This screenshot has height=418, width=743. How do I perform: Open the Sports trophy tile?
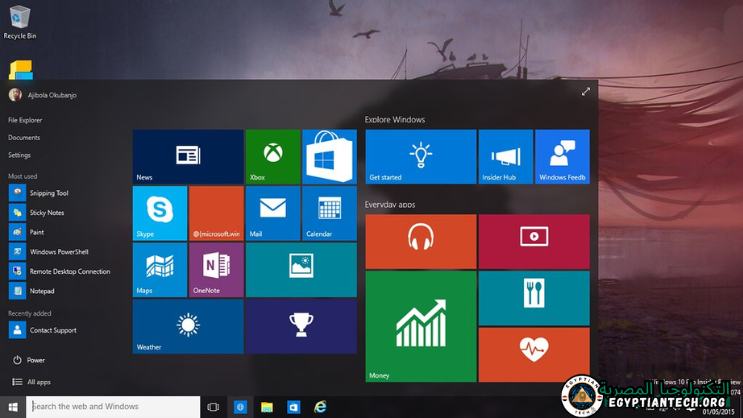point(301,327)
